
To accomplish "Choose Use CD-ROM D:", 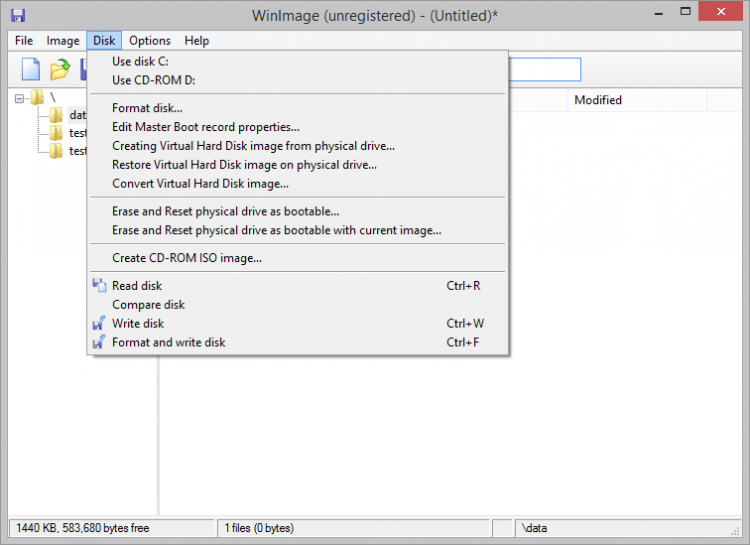I will tap(298, 80).
